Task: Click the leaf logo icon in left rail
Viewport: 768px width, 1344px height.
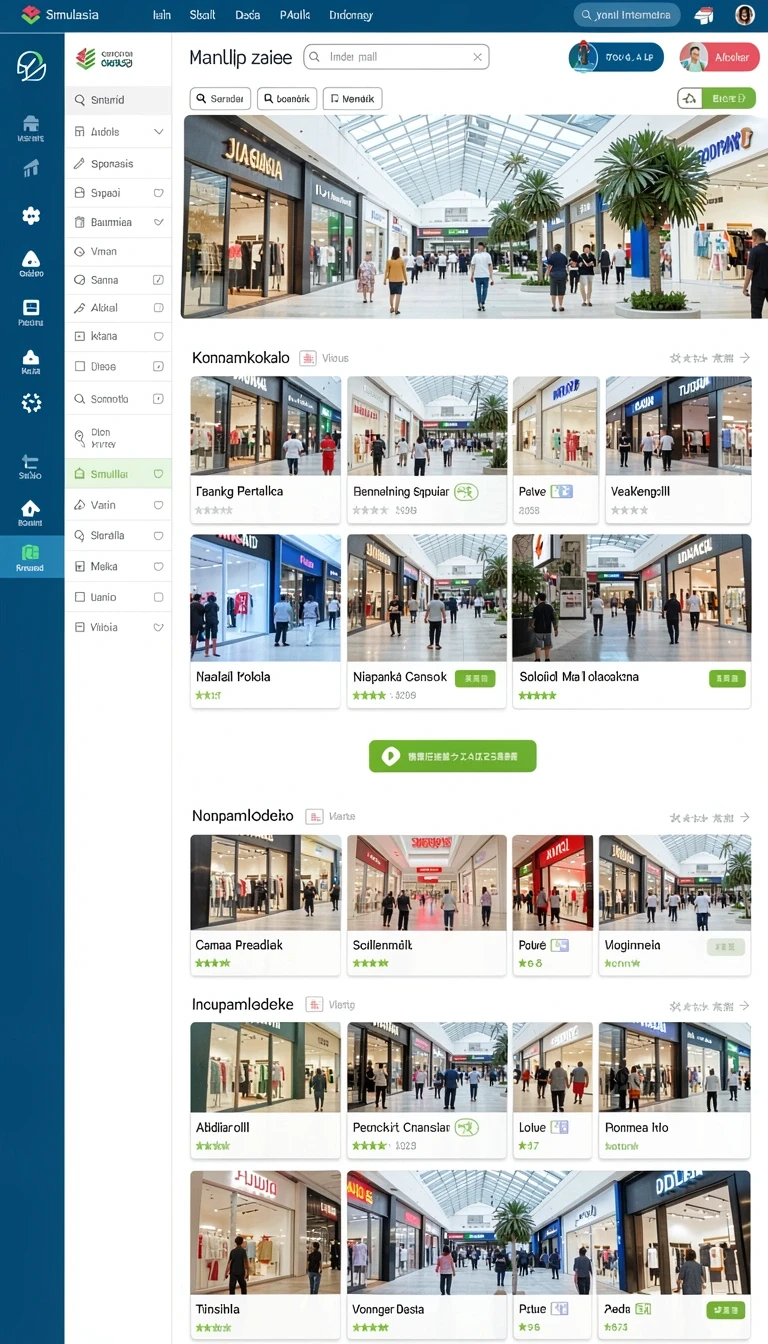Action: point(31,66)
